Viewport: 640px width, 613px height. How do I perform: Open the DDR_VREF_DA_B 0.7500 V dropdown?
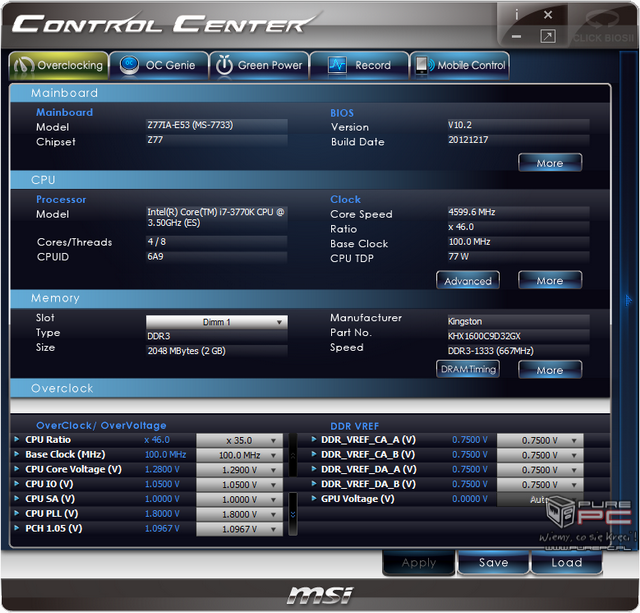tap(540, 484)
